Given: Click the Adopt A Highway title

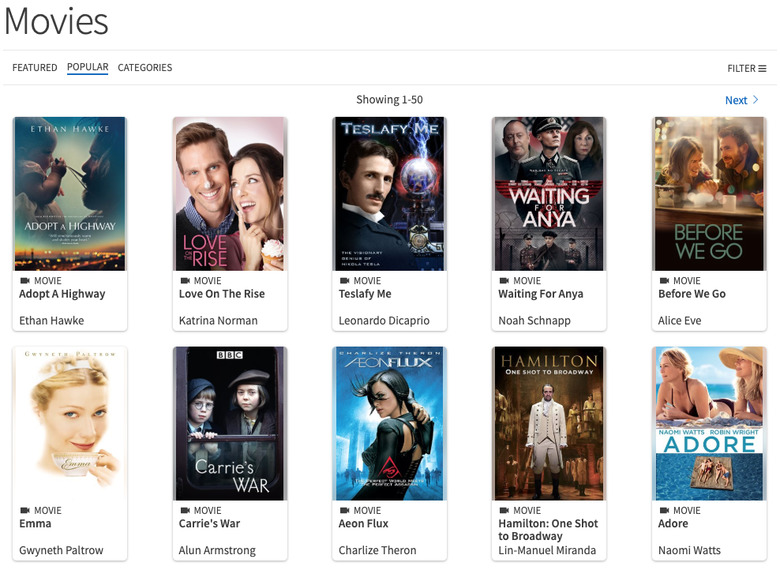Looking at the screenshot, I should 62,294.
